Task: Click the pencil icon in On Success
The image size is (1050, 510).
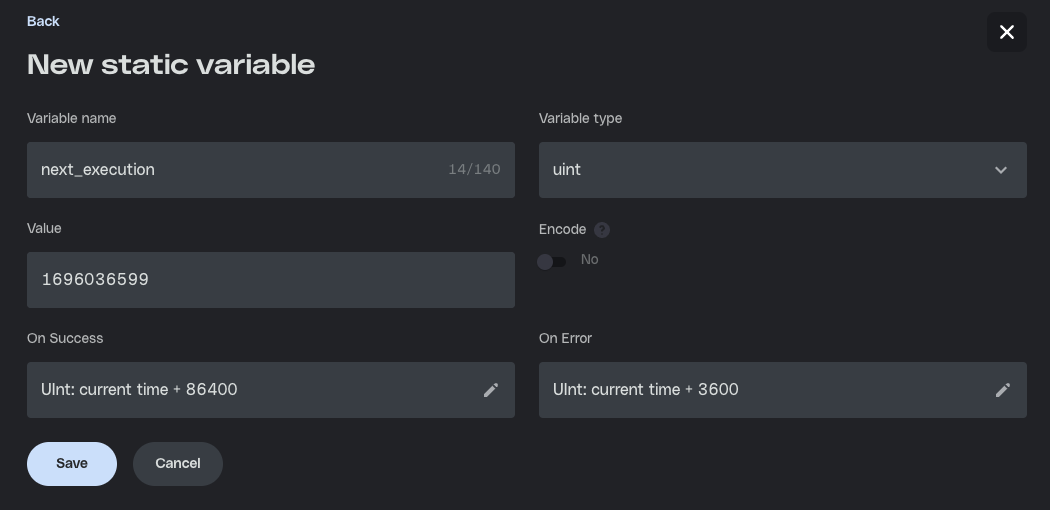Action: [x=491, y=390]
